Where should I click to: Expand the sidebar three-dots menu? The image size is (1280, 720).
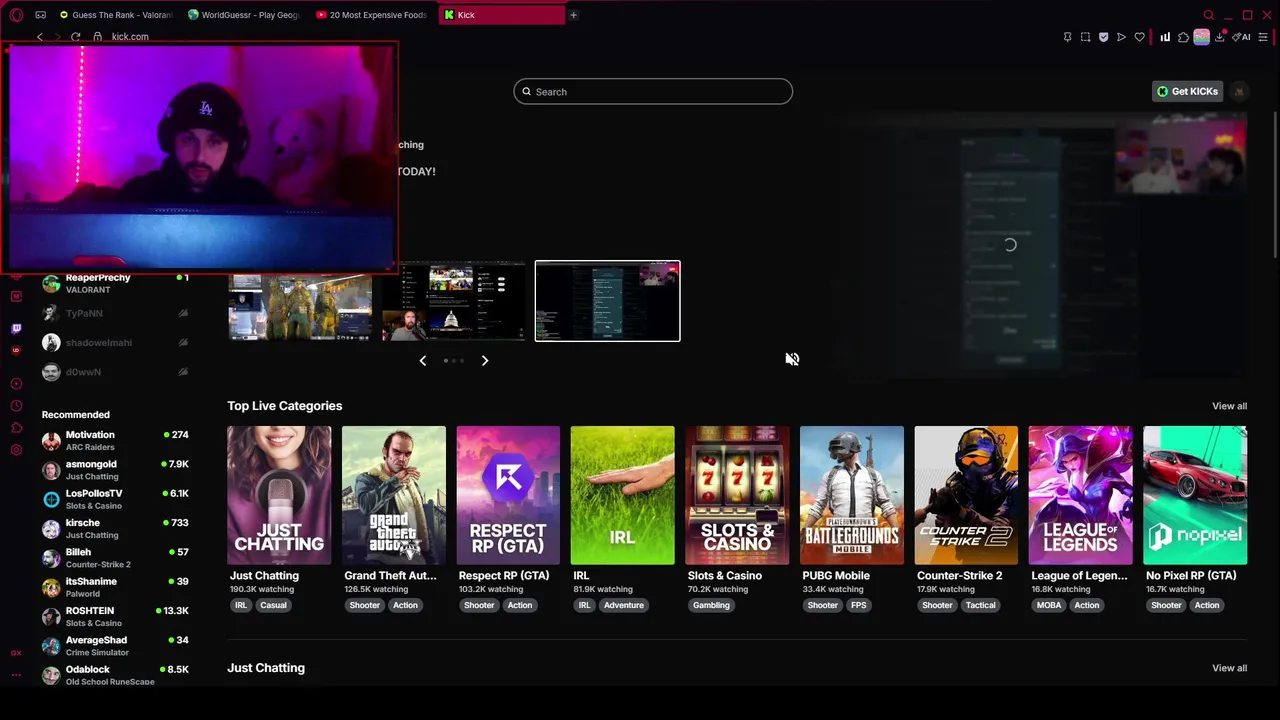point(16,675)
